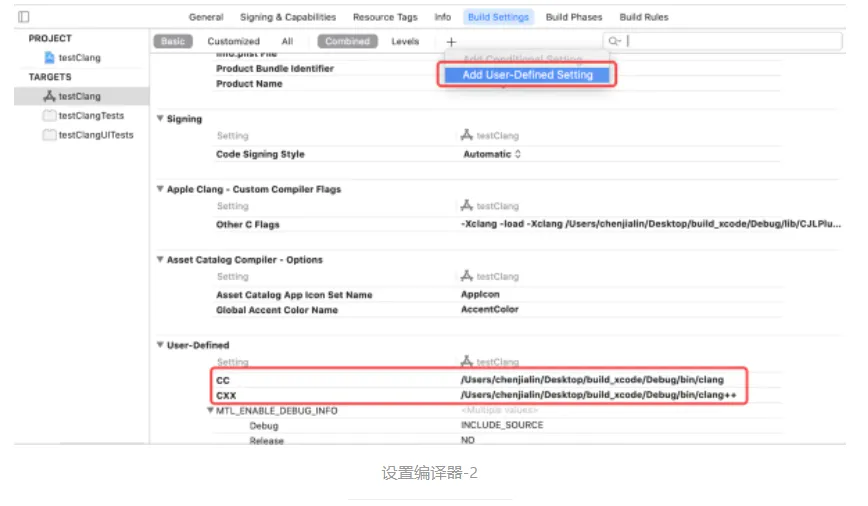The height and width of the screenshot is (506, 868).
Task: Click the MTL_ENABLE_DEBUG_INFO setting name
Action: tap(277, 411)
